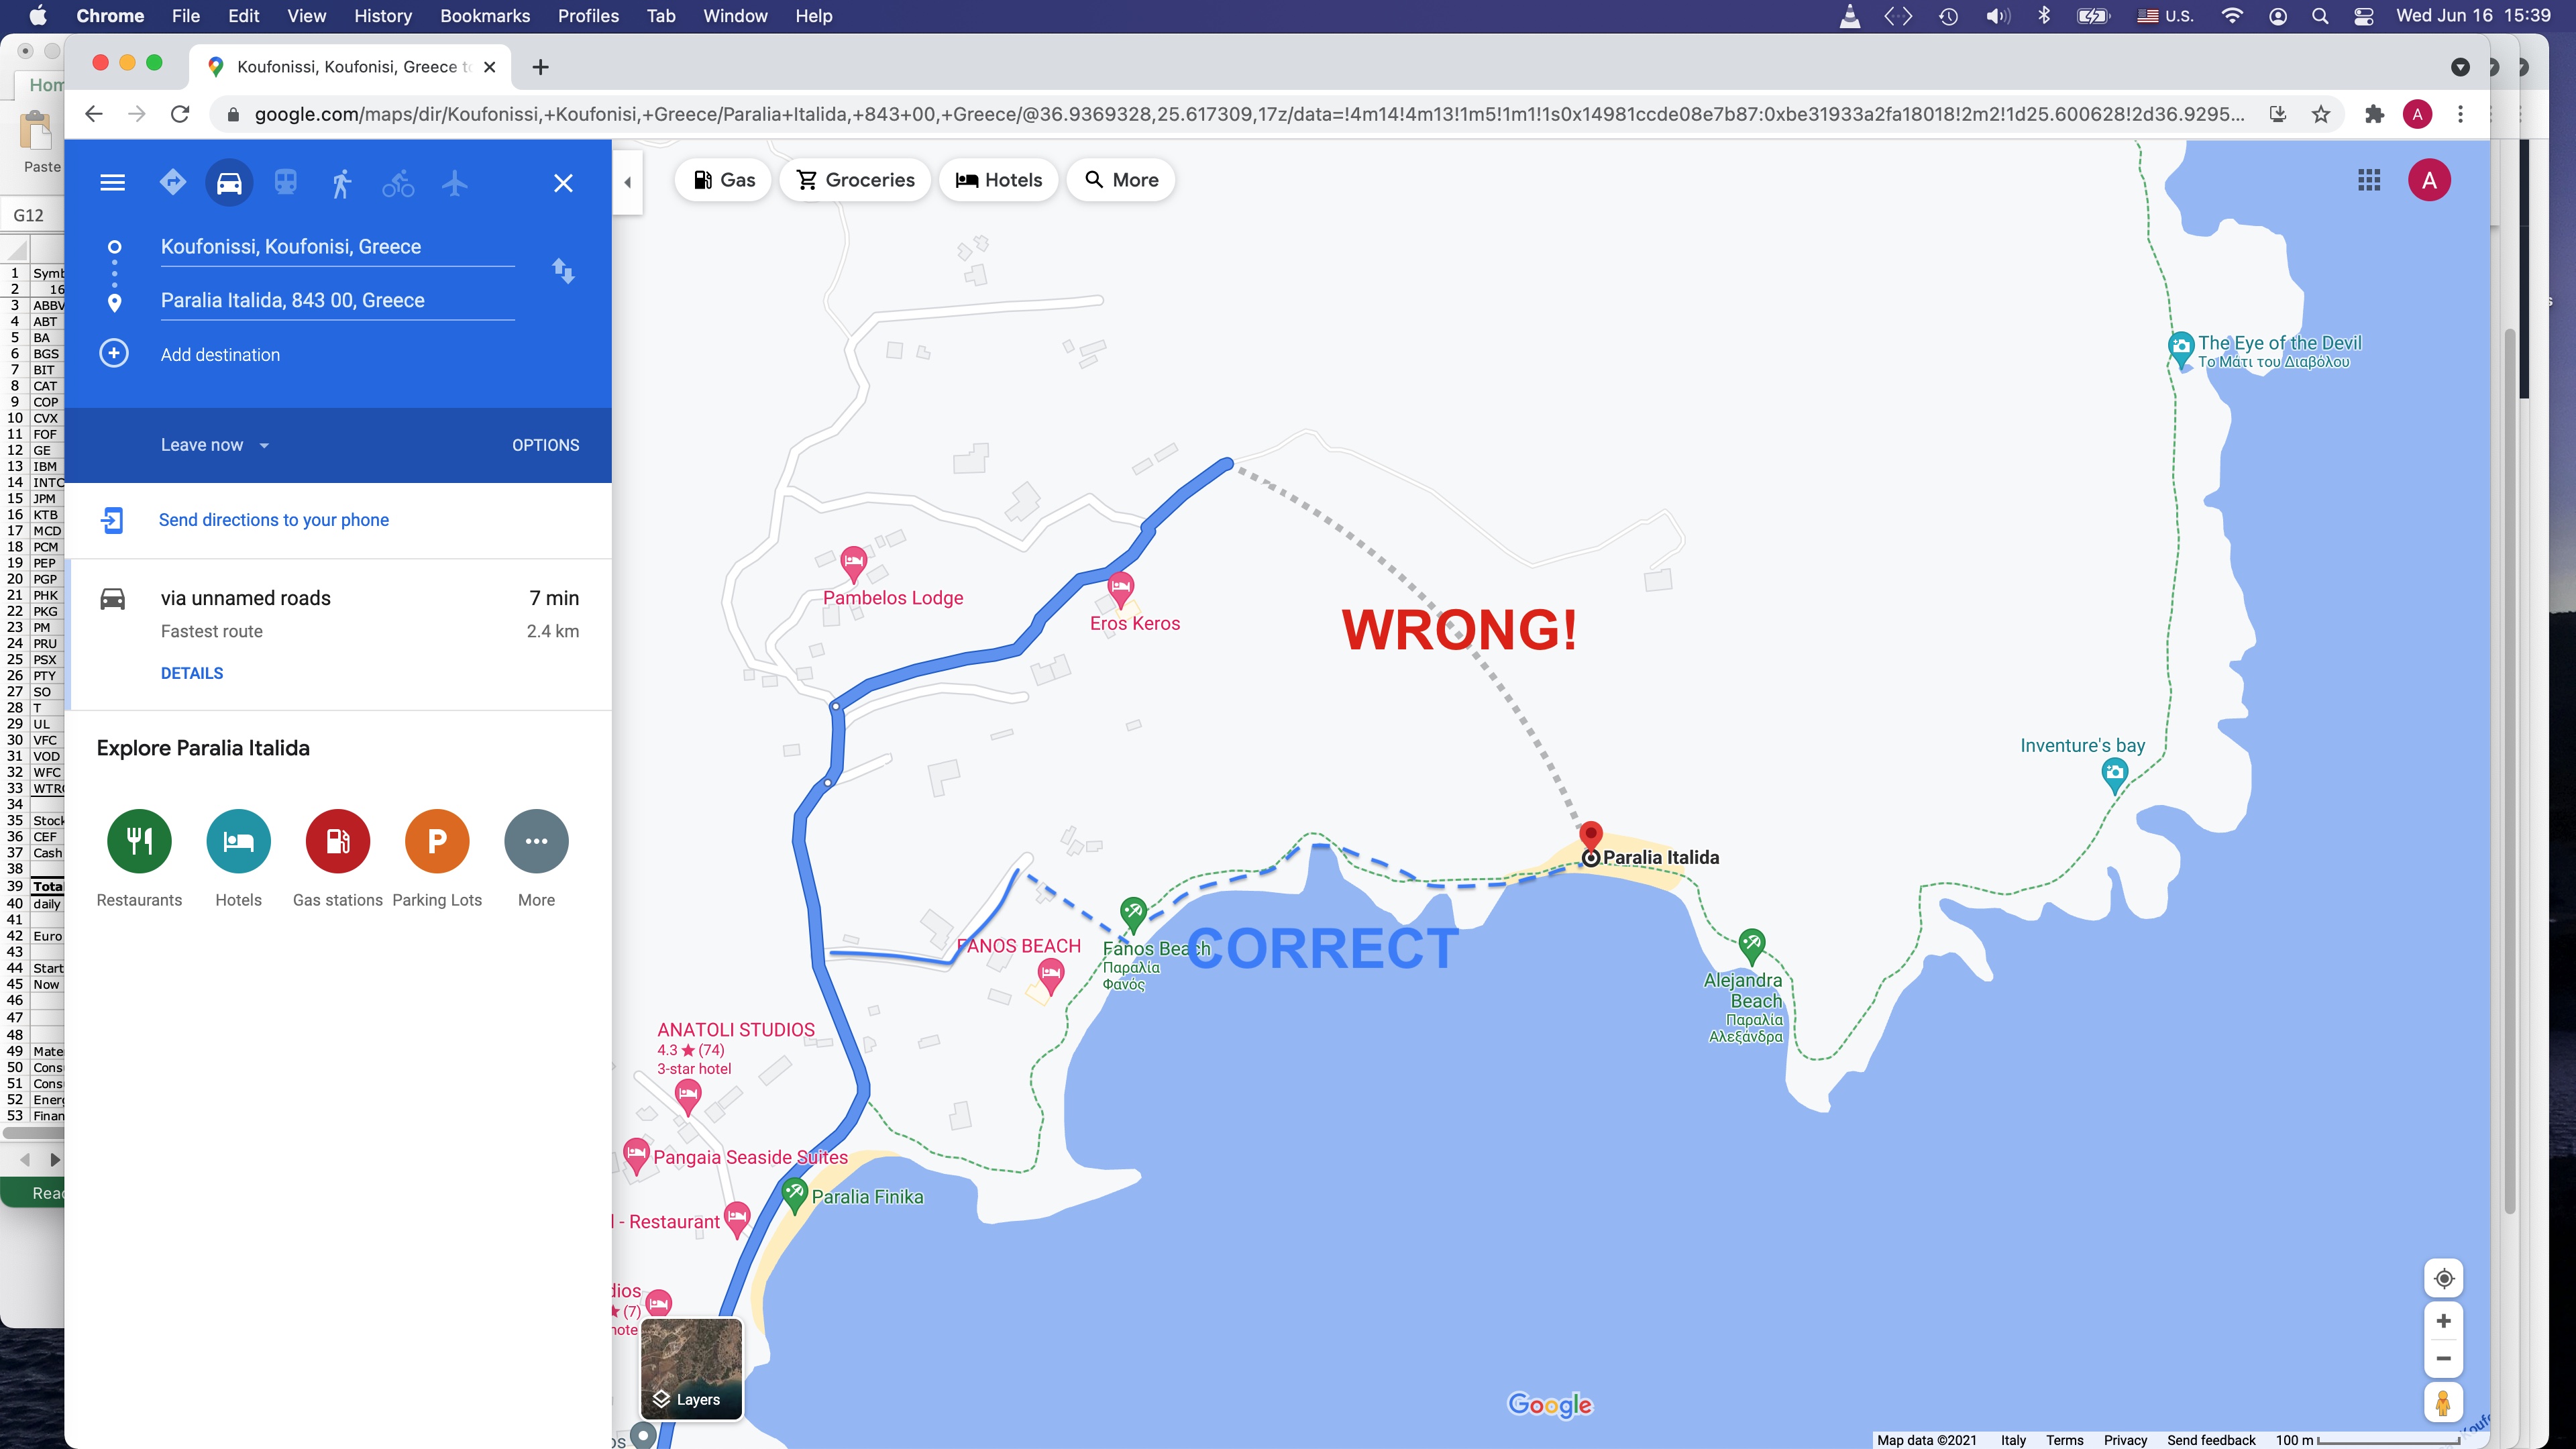2576x1449 pixels.
Task: Bookmark this page star icon
Action: (x=2321, y=114)
